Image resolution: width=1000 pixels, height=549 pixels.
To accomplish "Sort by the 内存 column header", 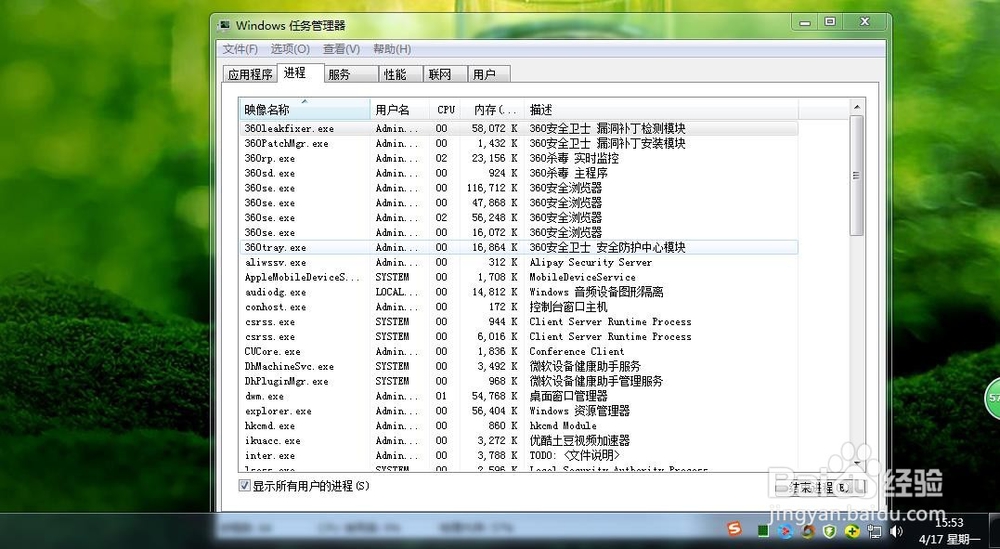I will [x=493, y=110].
